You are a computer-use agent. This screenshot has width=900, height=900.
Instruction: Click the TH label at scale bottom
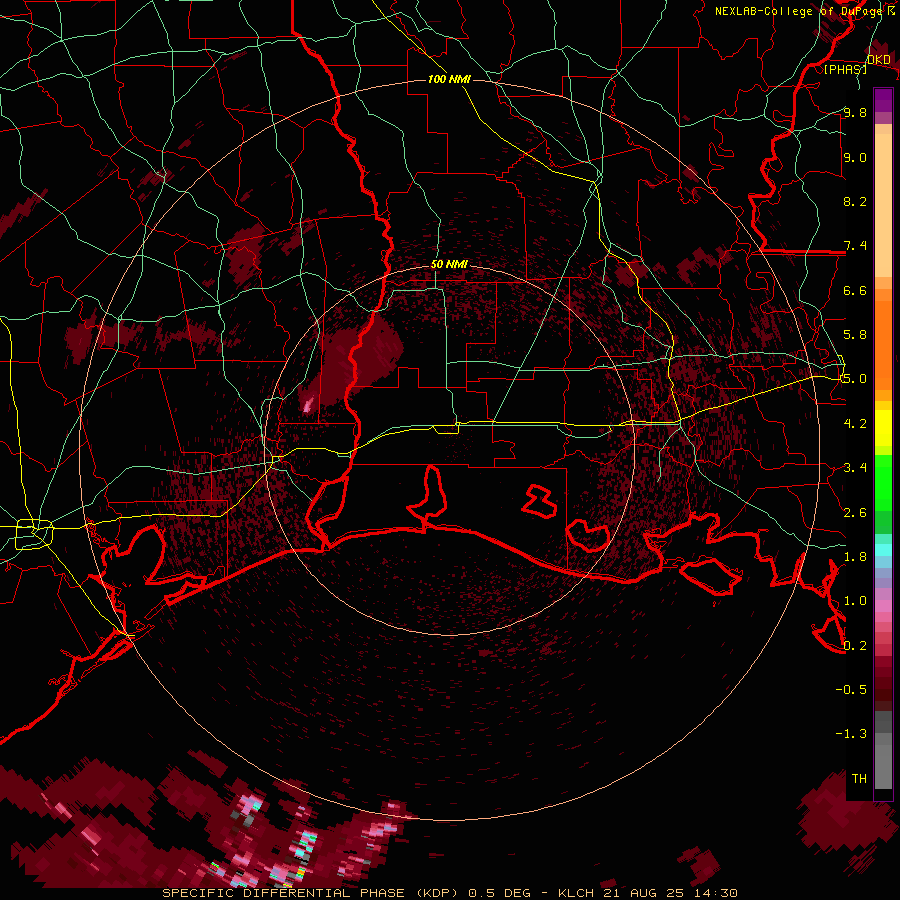859,779
